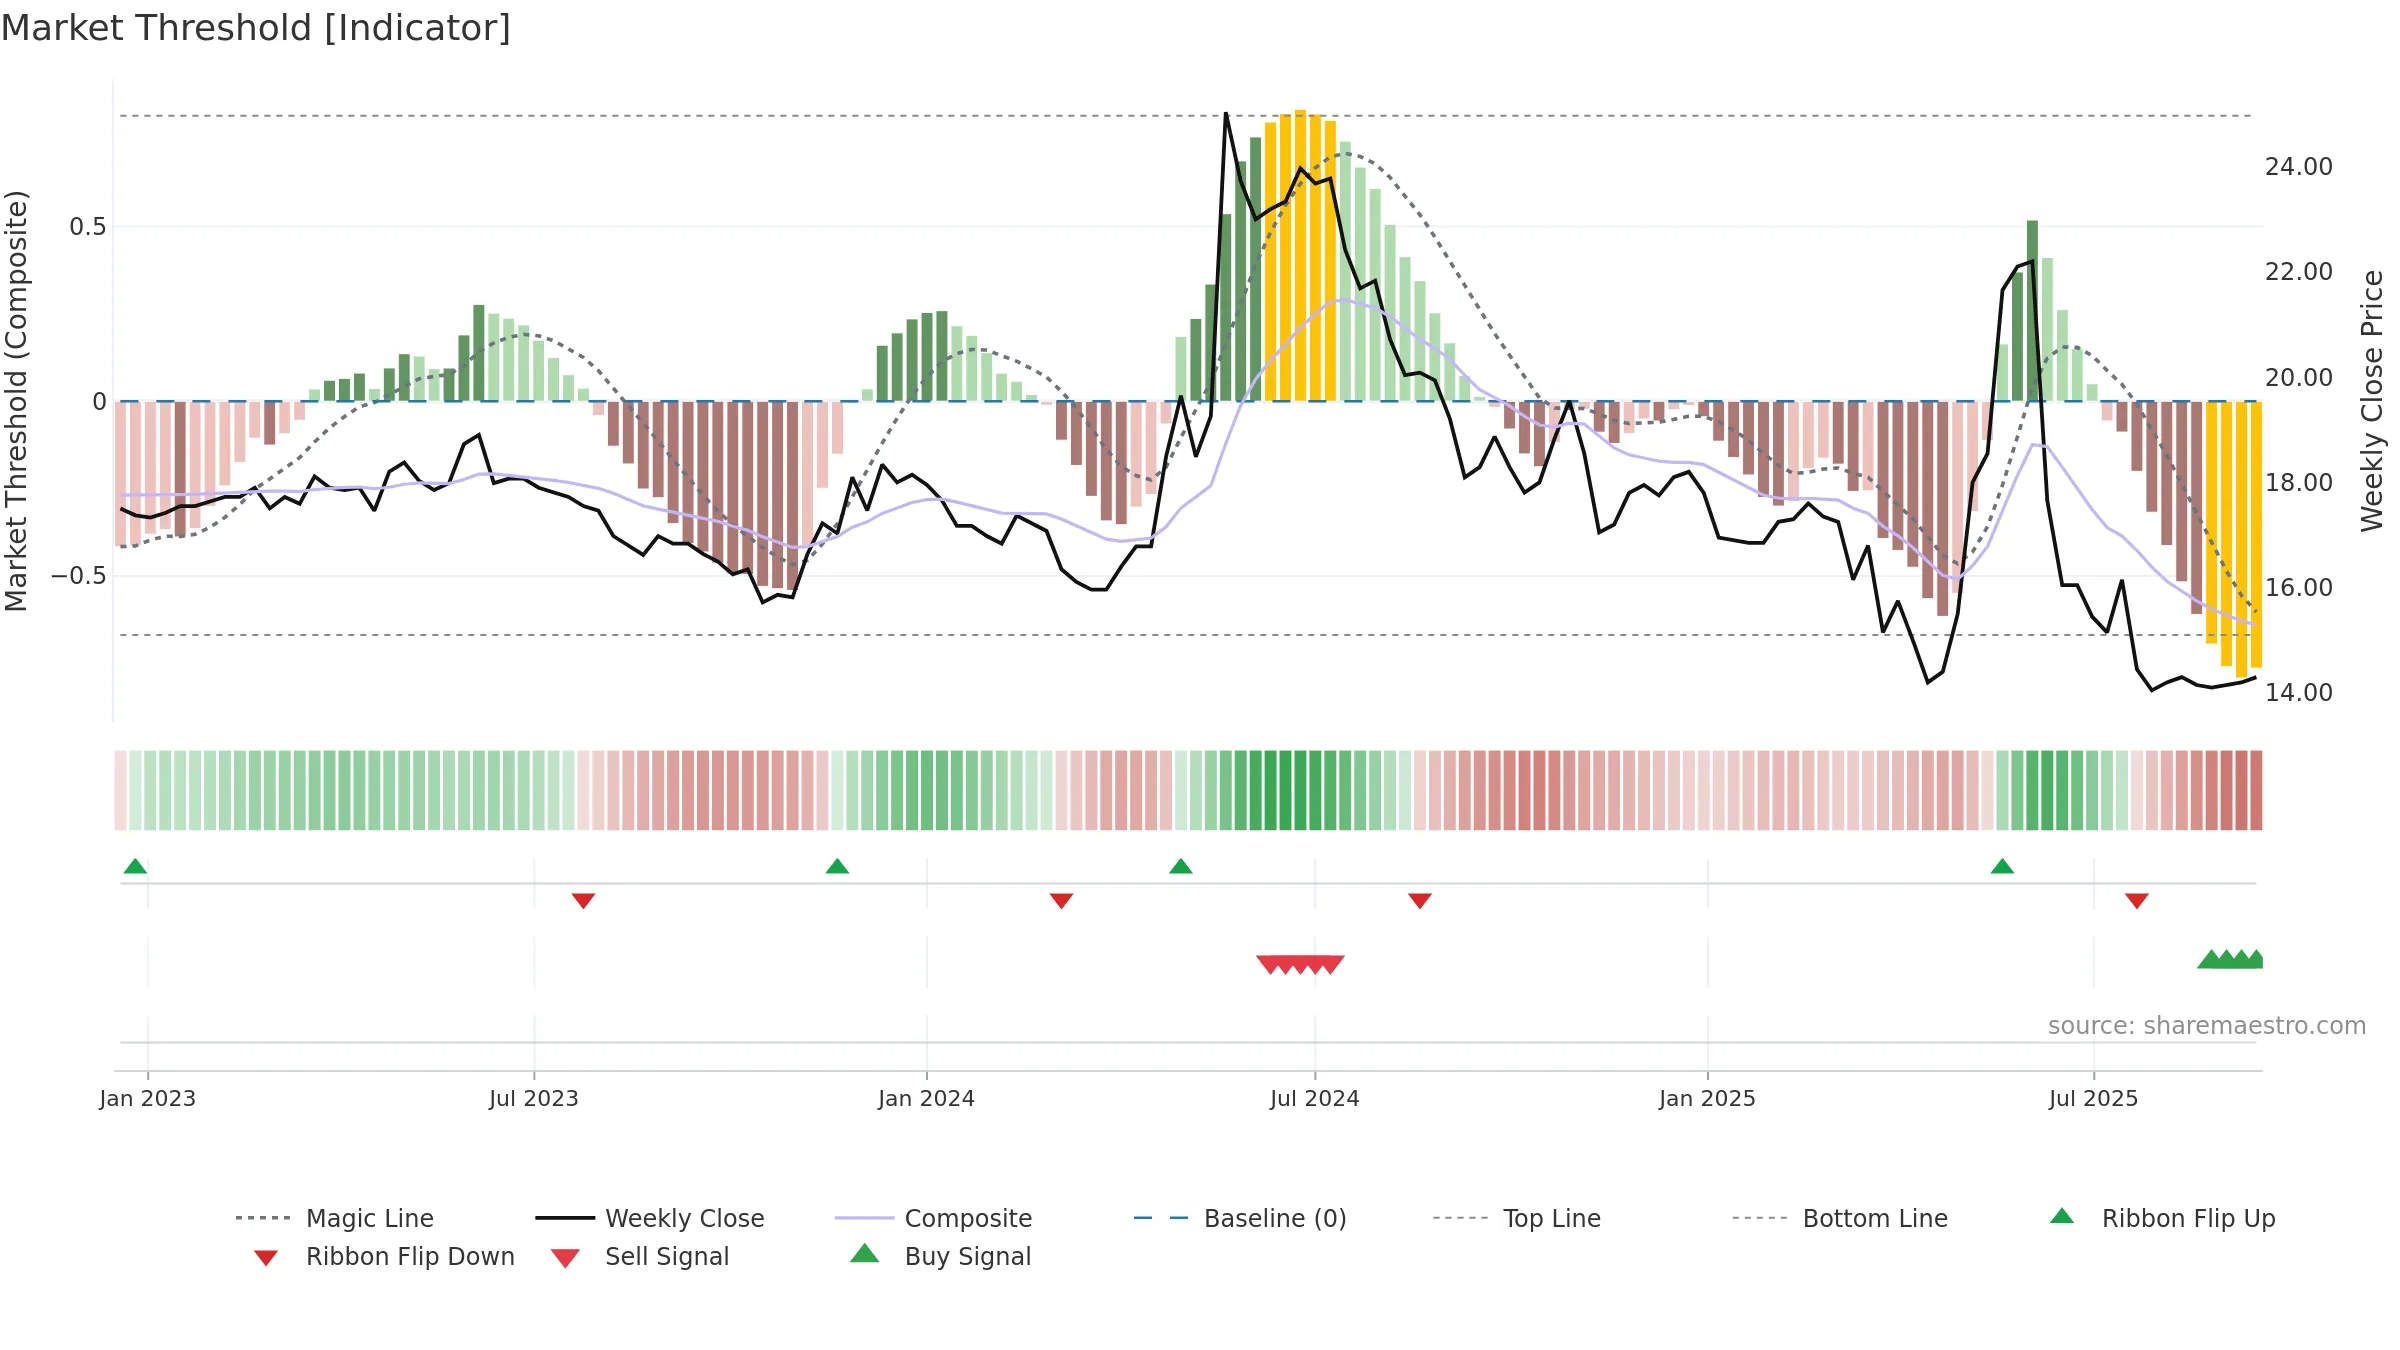Click the 24.00 price axis label
The height and width of the screenshot is (1350, 2400).
pyautogui.click(x=2299, y=167)
